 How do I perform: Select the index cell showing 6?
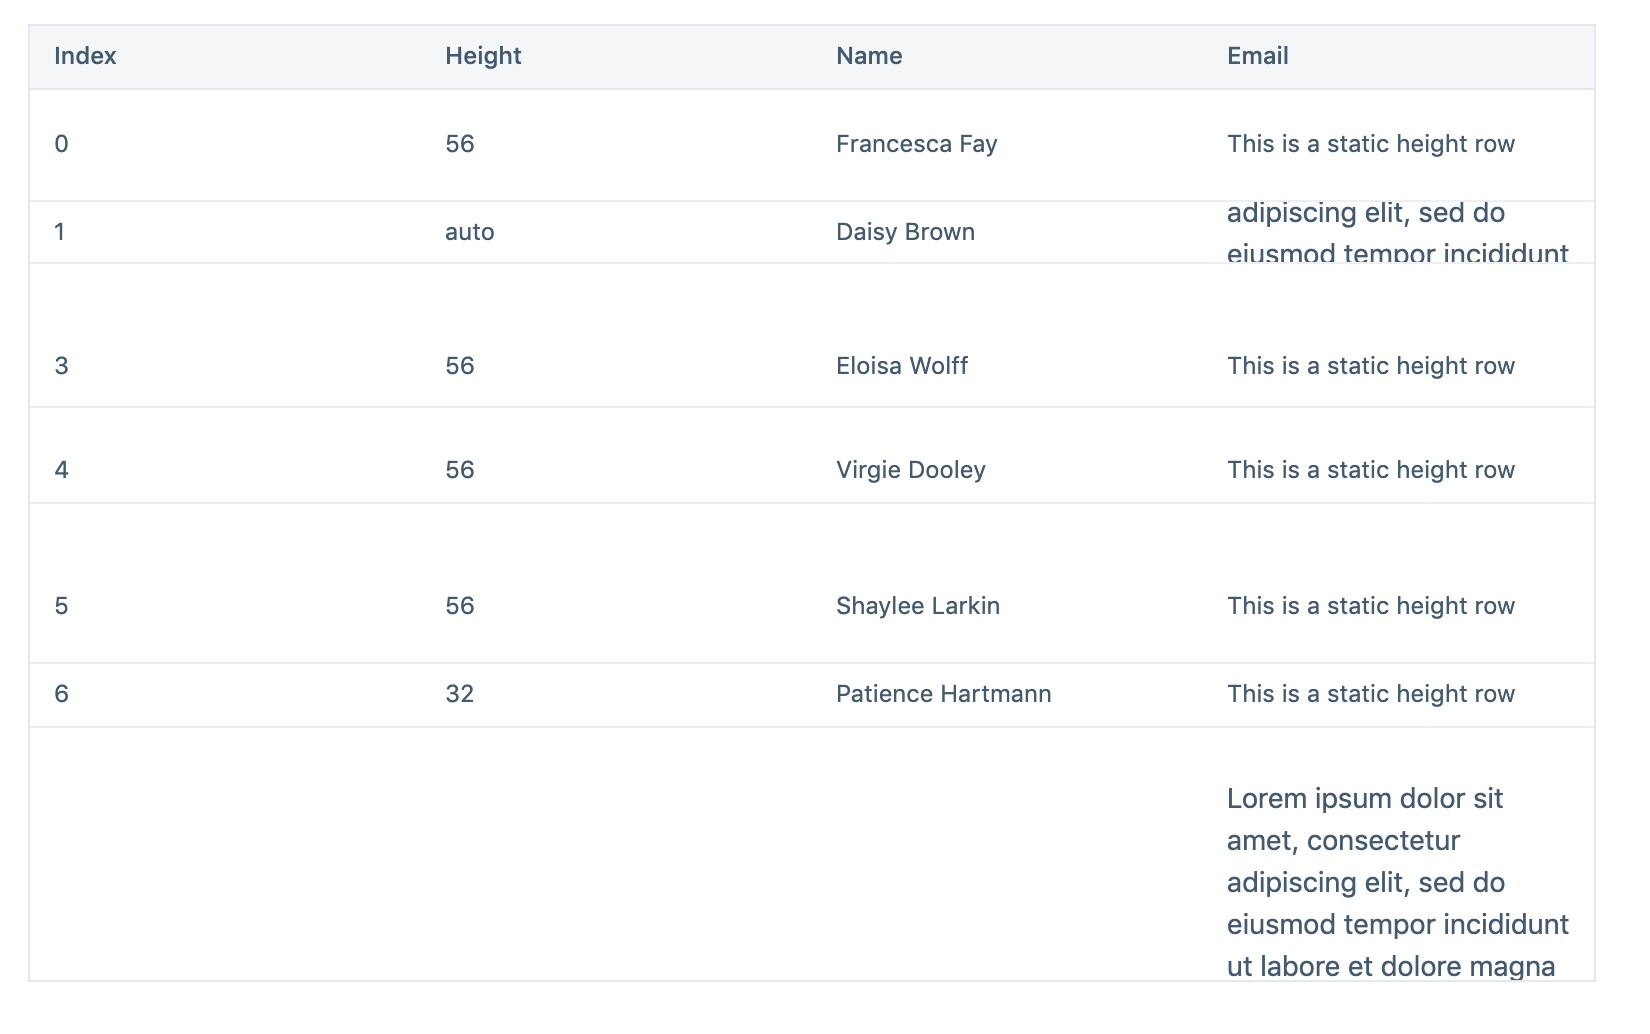tap(62, 694)
